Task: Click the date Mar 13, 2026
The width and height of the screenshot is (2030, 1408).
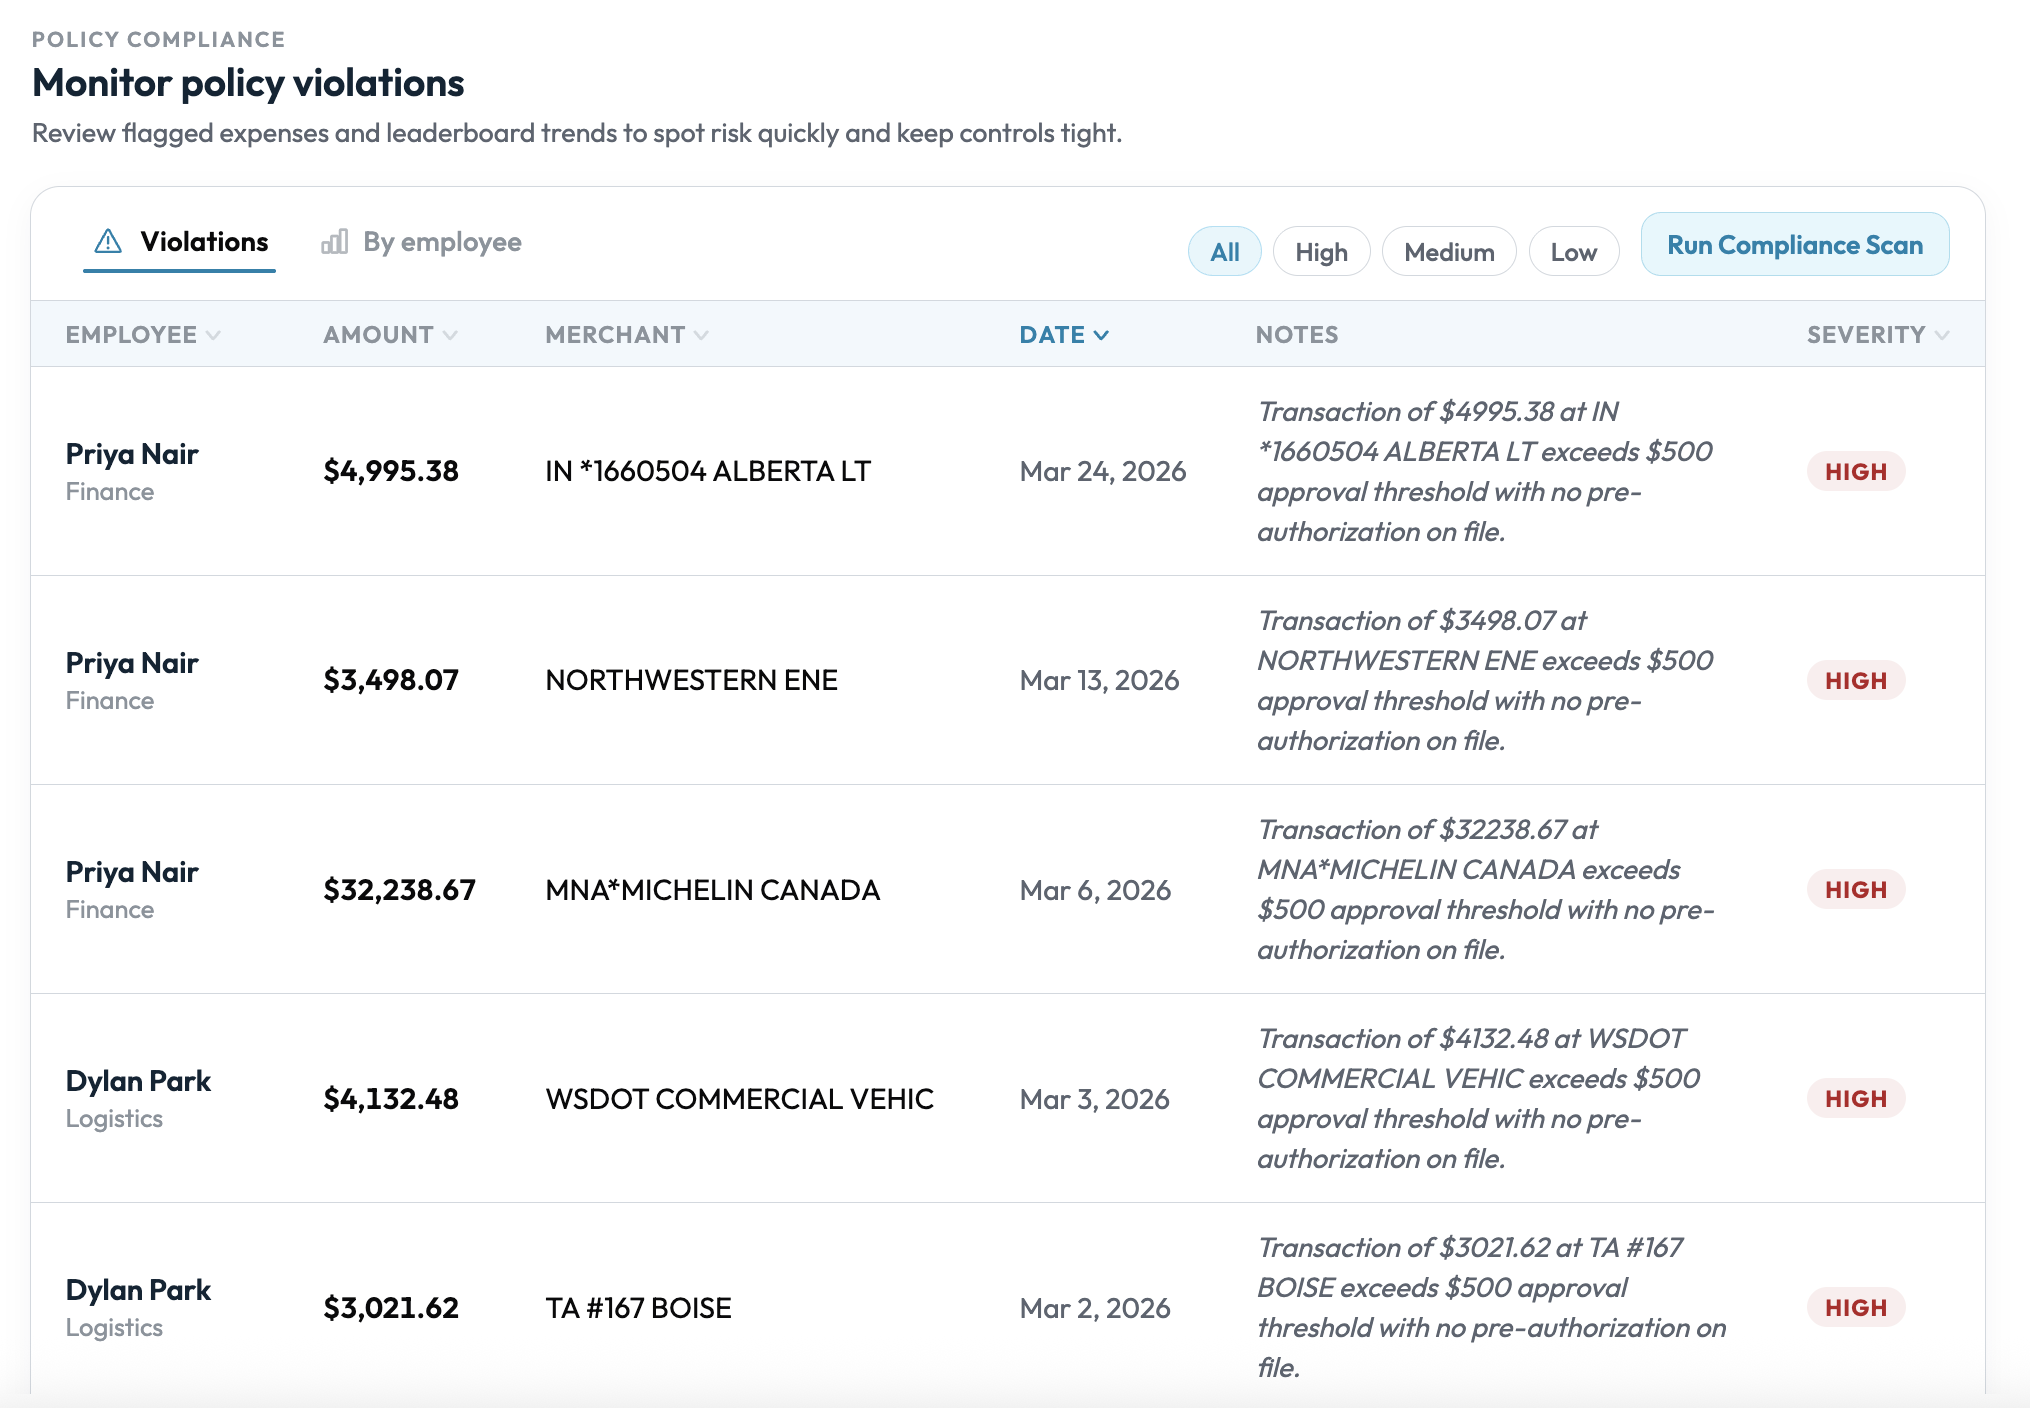Action: tap(1099, 680)
